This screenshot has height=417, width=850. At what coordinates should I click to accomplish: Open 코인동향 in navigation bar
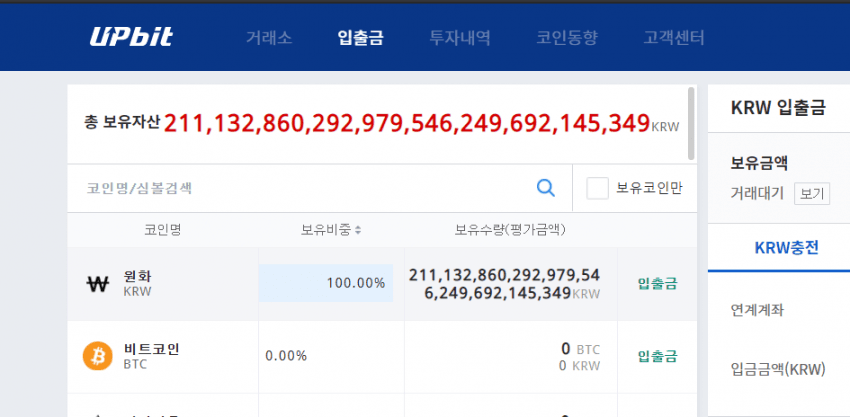567,38
